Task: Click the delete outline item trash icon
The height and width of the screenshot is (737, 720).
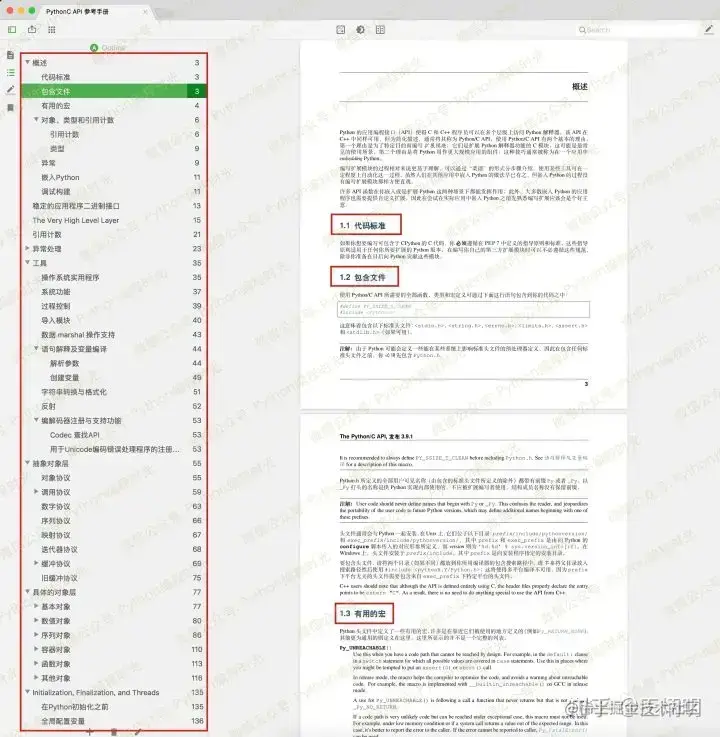Action: pyautogui.click(x=113, y=732)
